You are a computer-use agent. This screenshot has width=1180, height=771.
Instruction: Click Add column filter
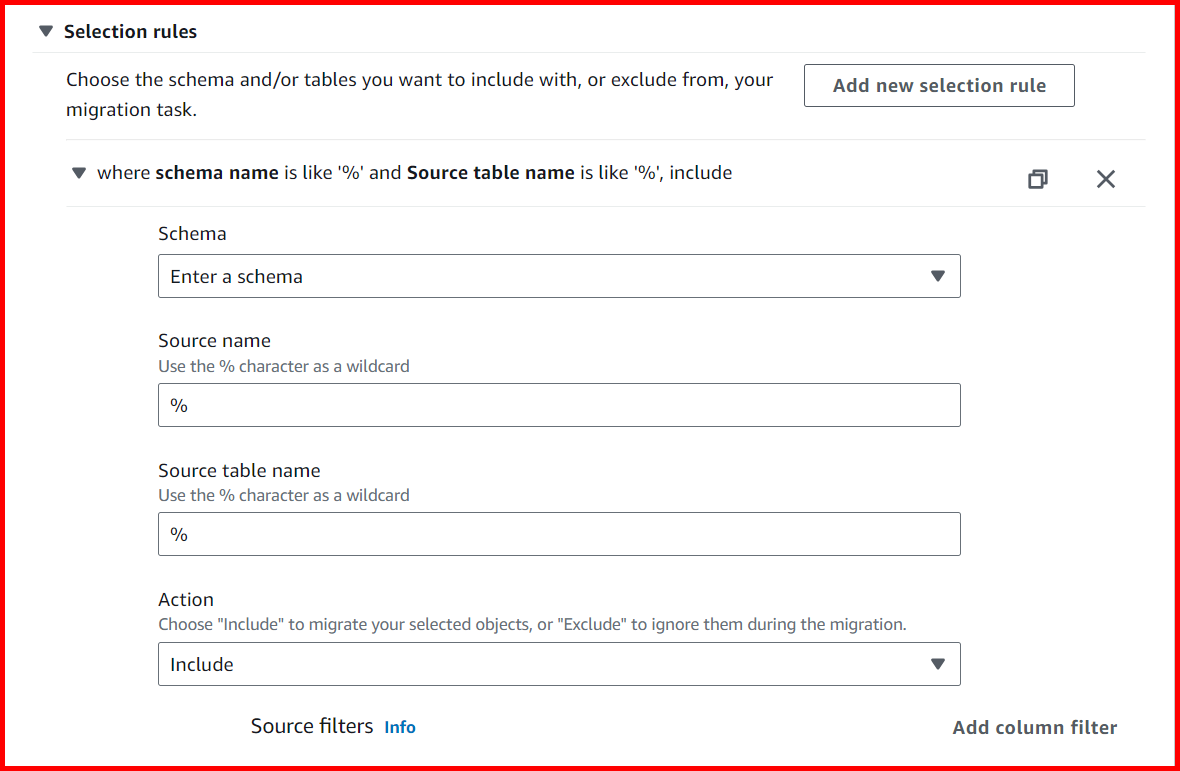click(1034, 727)
